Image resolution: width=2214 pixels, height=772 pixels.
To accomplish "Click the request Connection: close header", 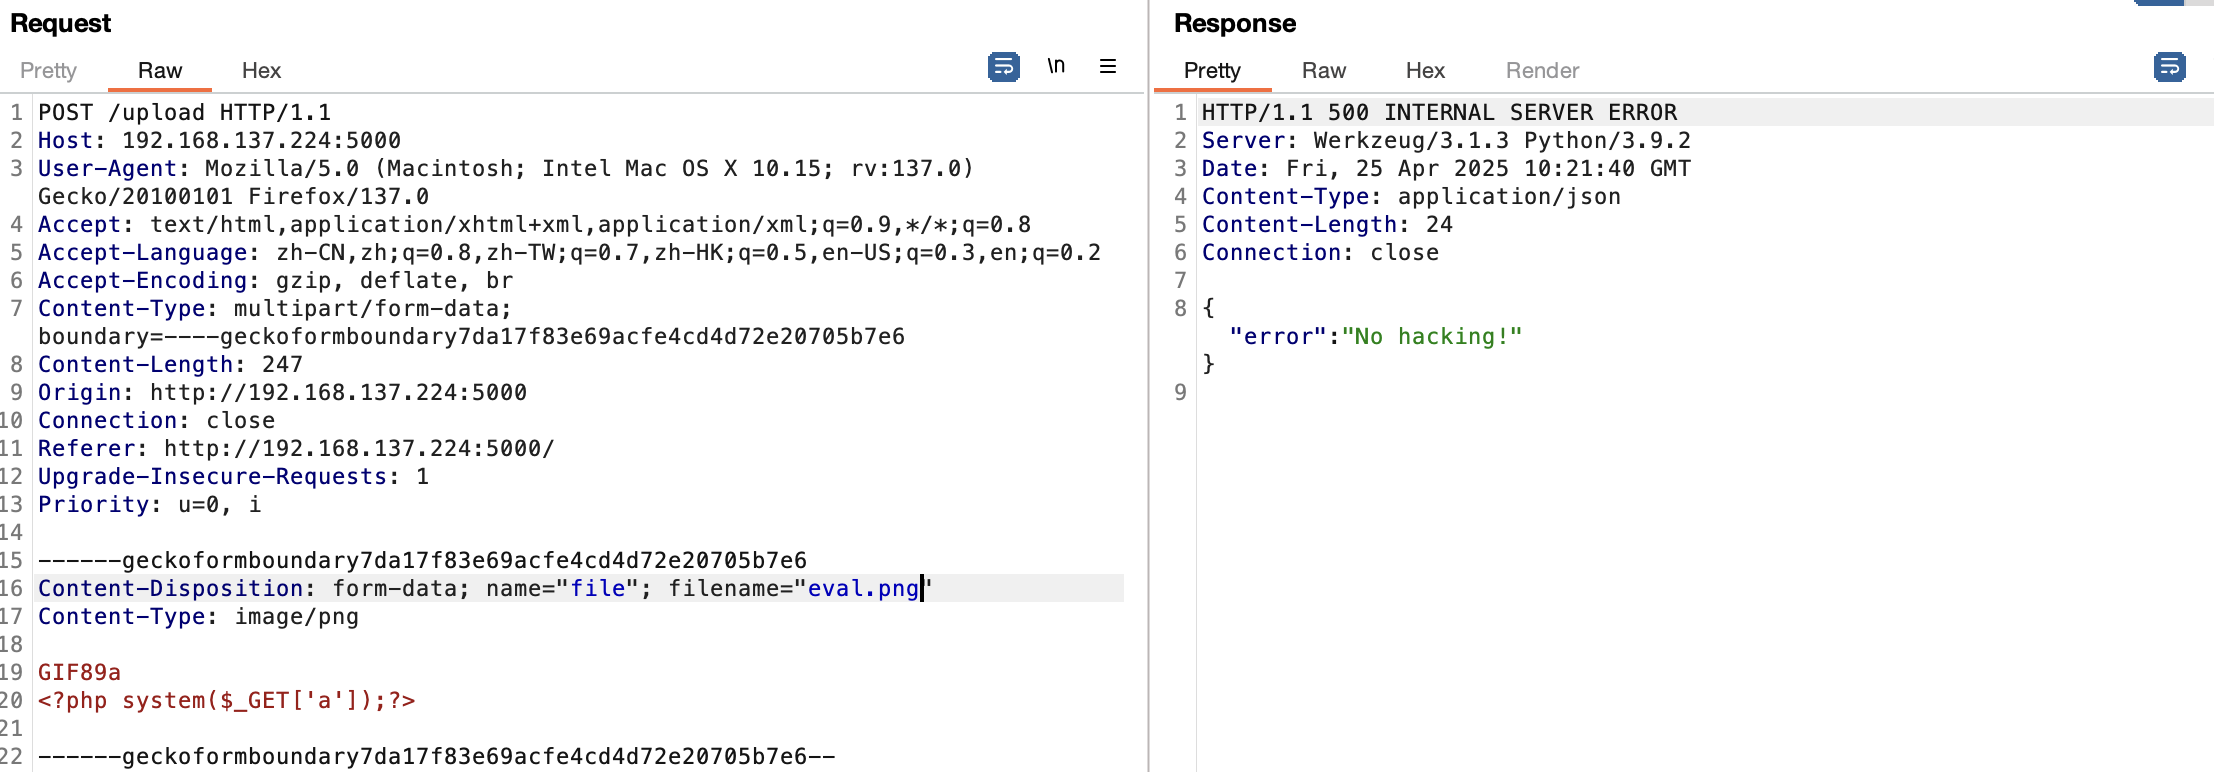I will (156, 420).
